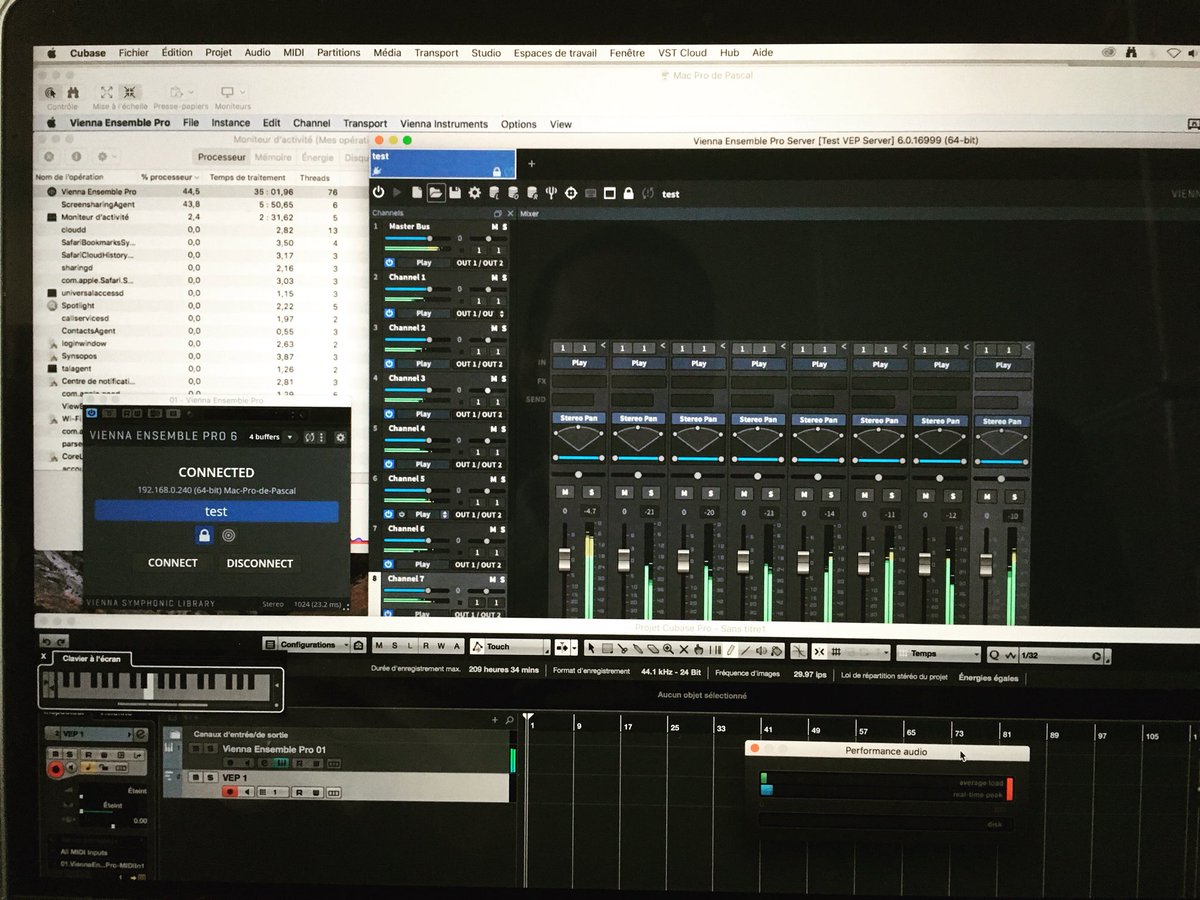
Task: Click the tuning fork icon in VEP toolbar
Action: tap(551, 193)
